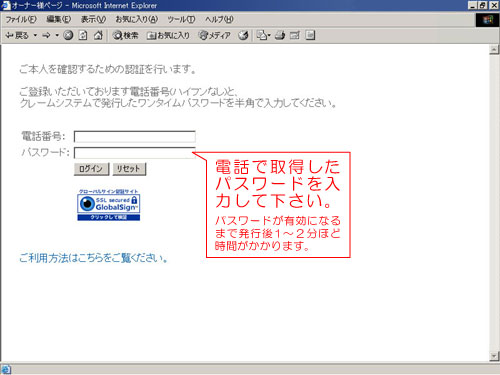Click the Discuss toolbar icon

(x=310, y=35)
